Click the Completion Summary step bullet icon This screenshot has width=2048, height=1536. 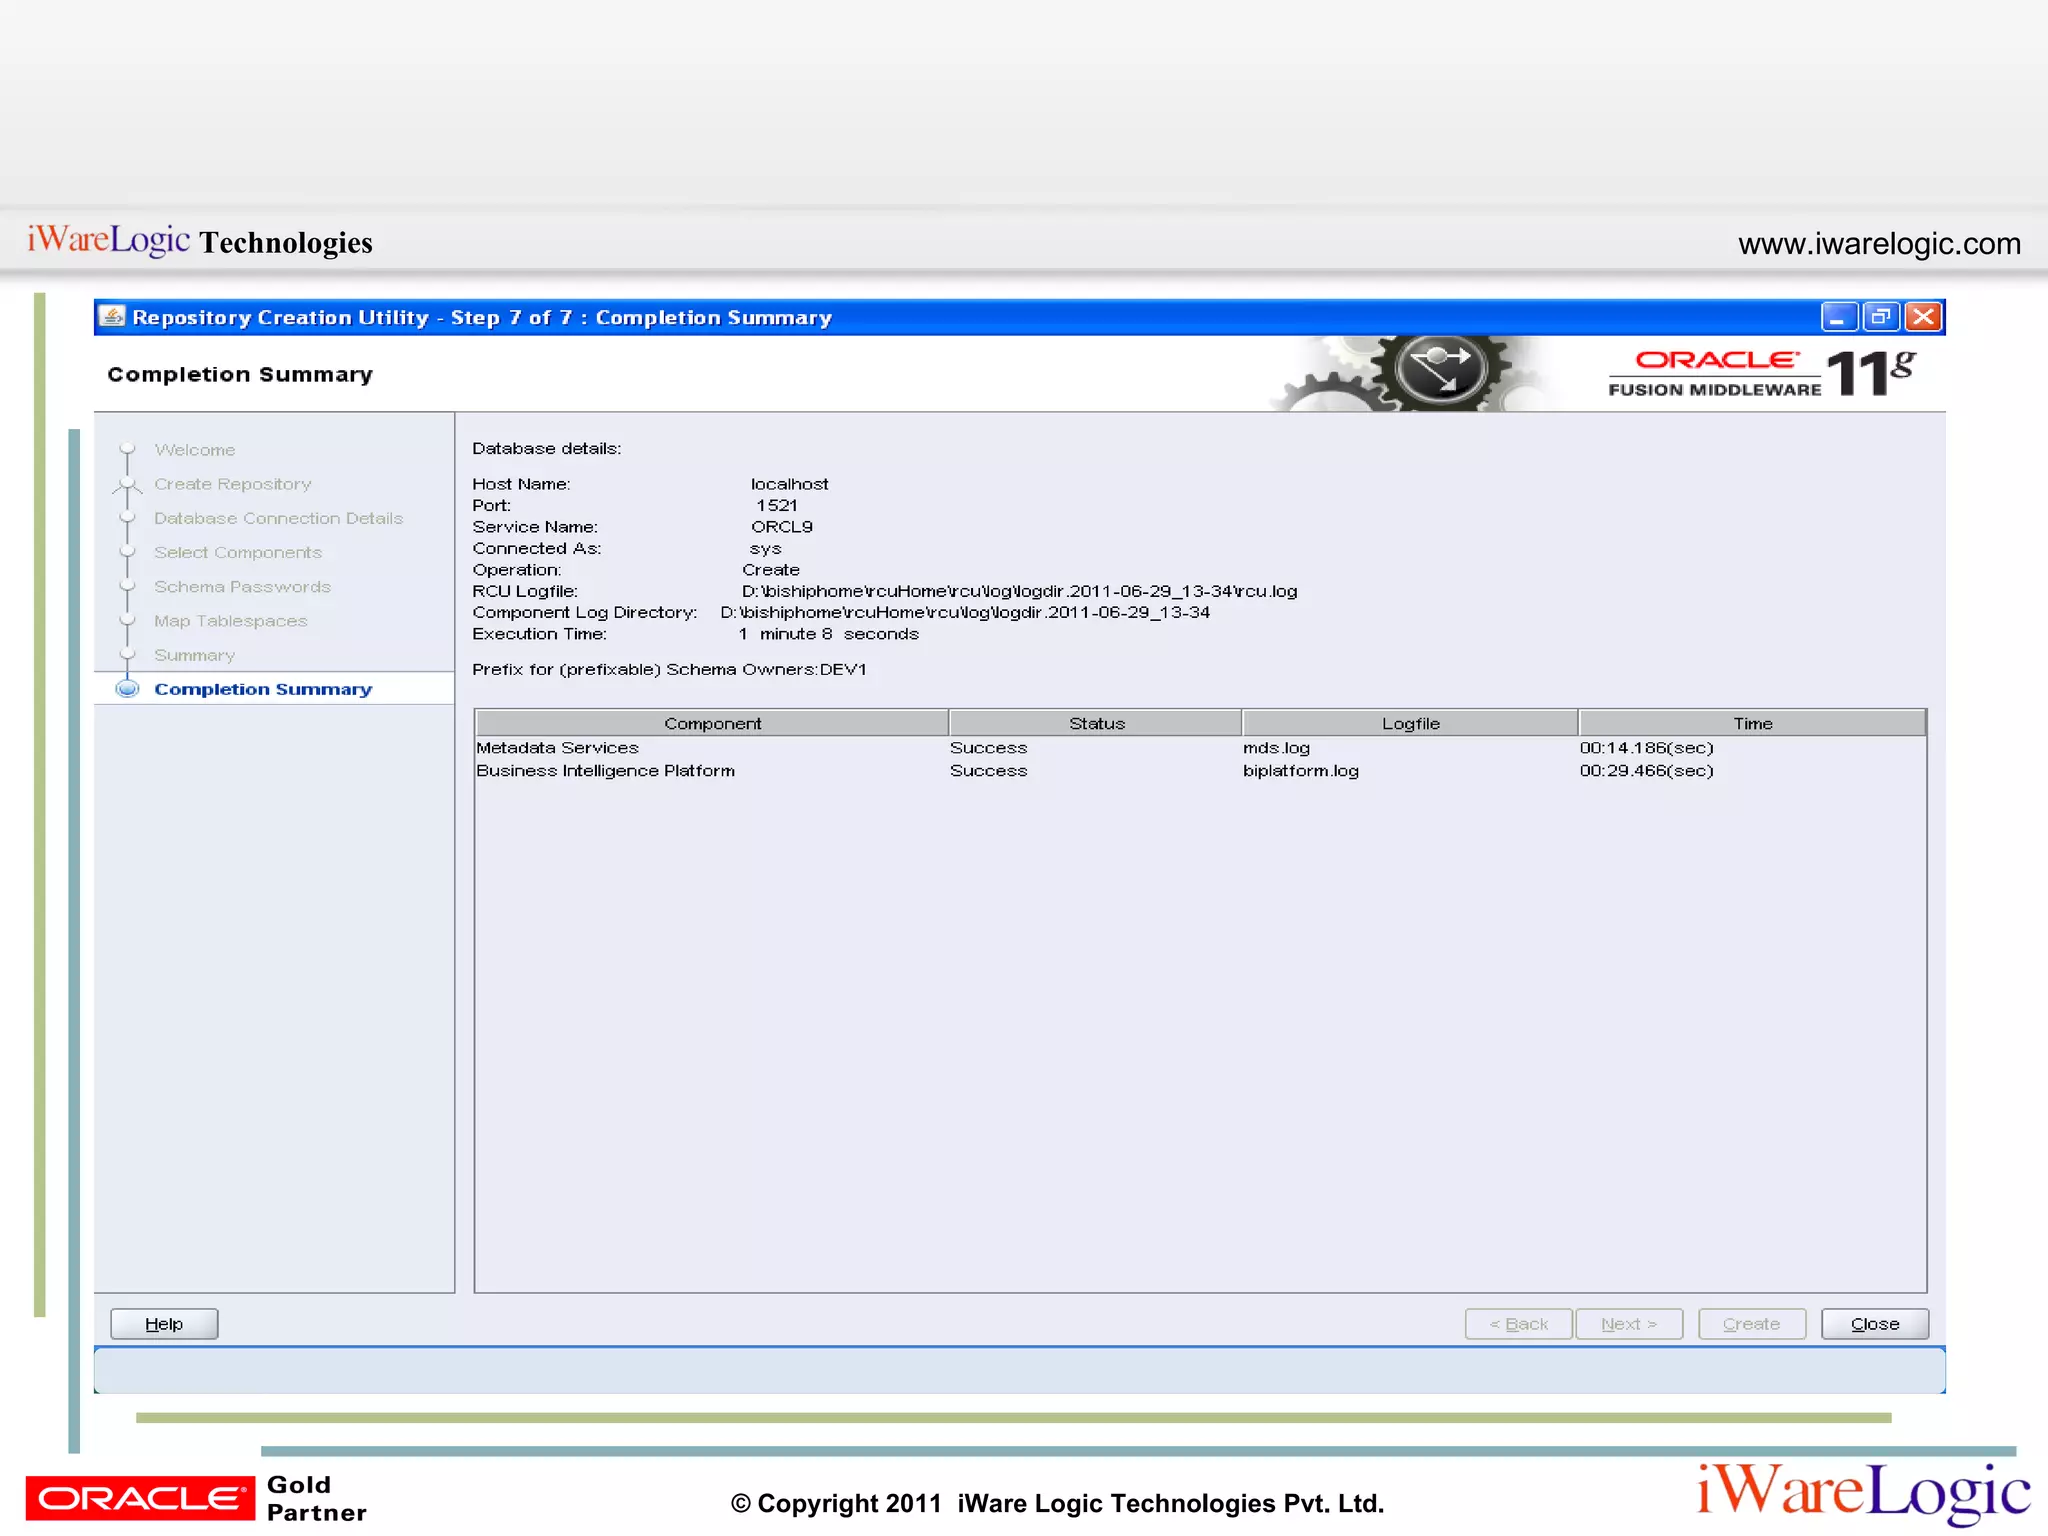127,689
